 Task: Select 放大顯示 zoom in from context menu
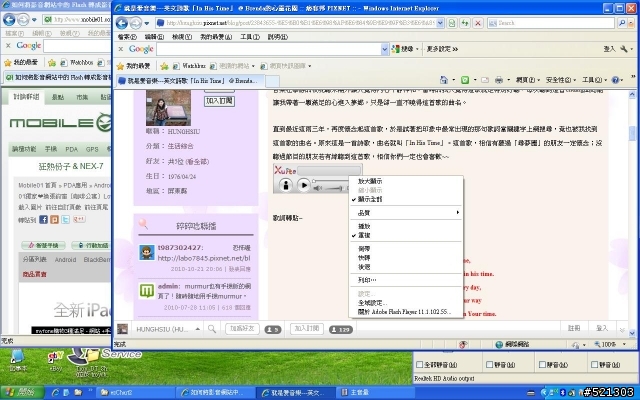point(406,181)
